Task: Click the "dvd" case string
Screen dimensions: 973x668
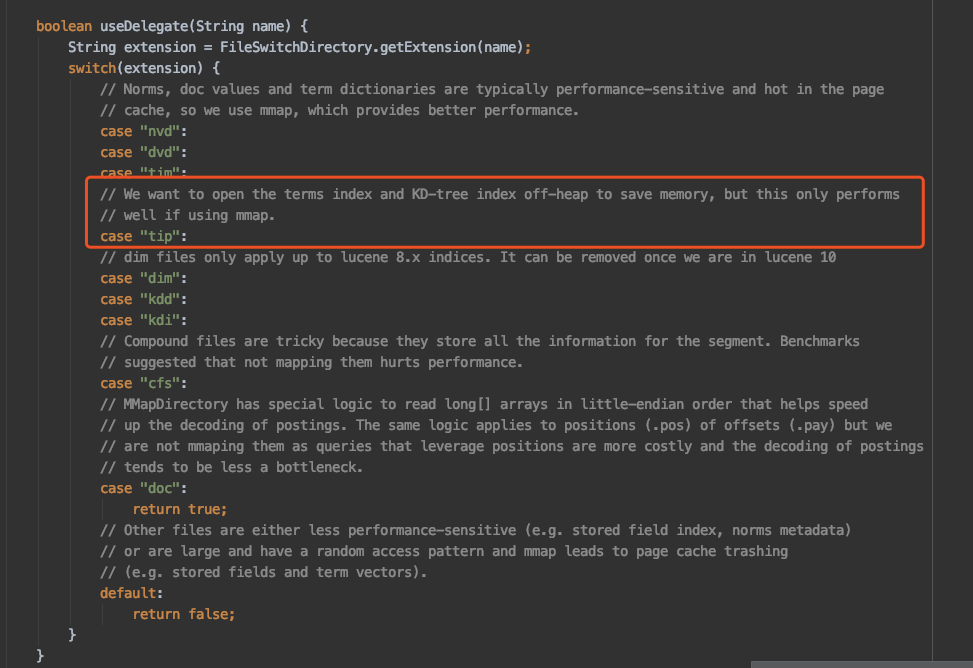Action: coord(160,153)
